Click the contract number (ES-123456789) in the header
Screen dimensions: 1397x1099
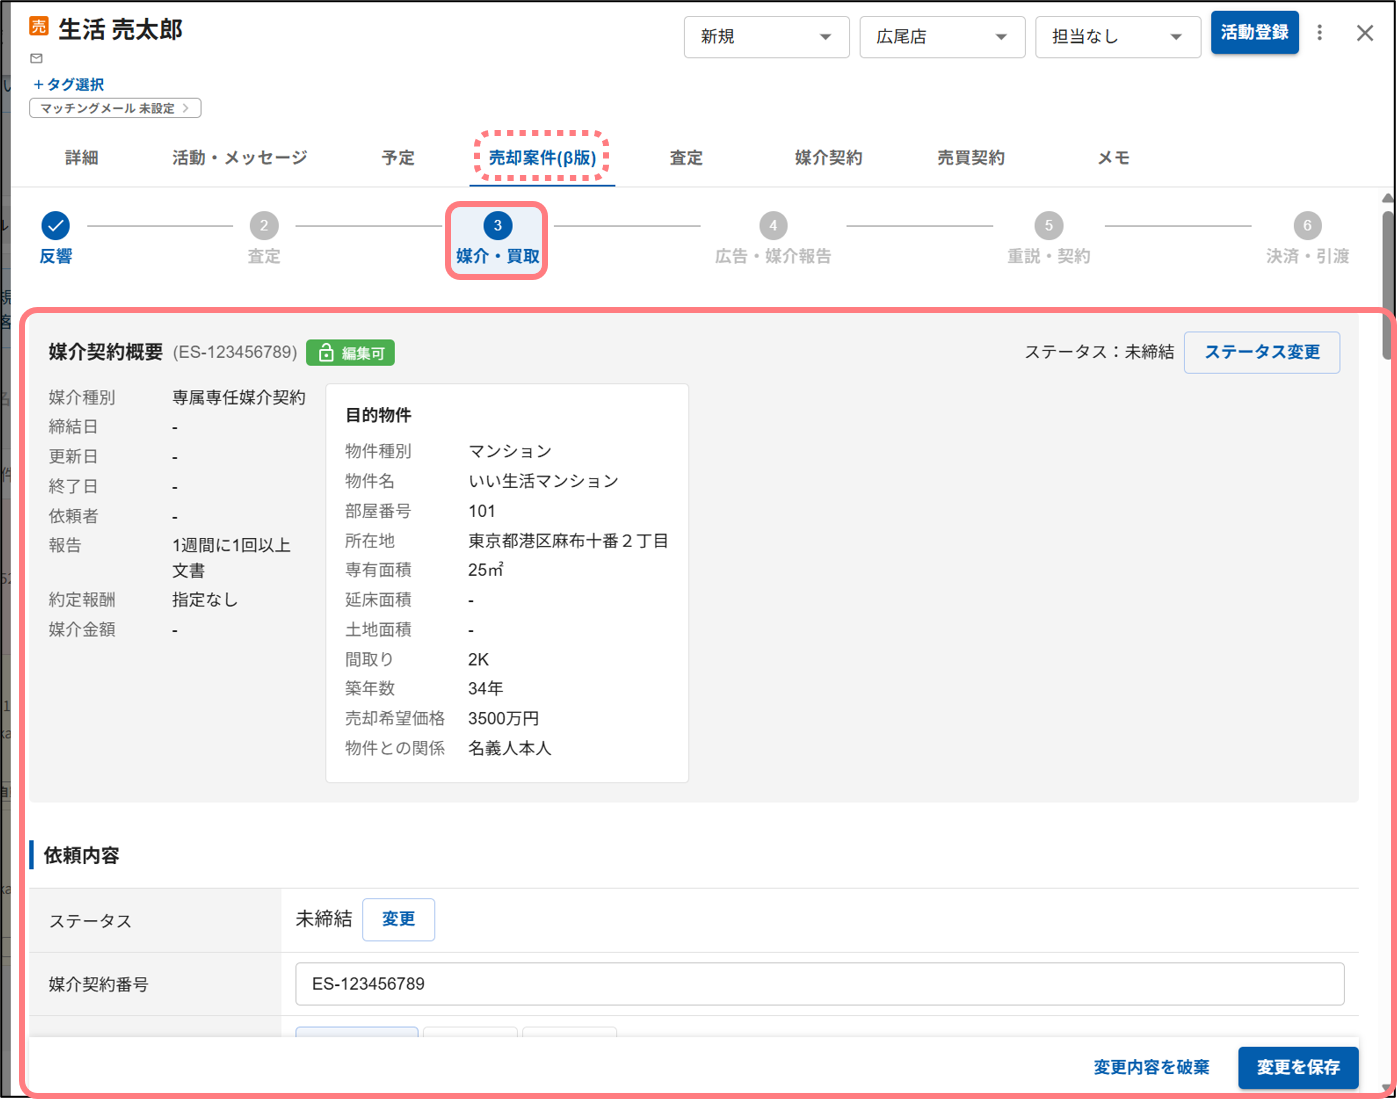[x=235, y=352]
